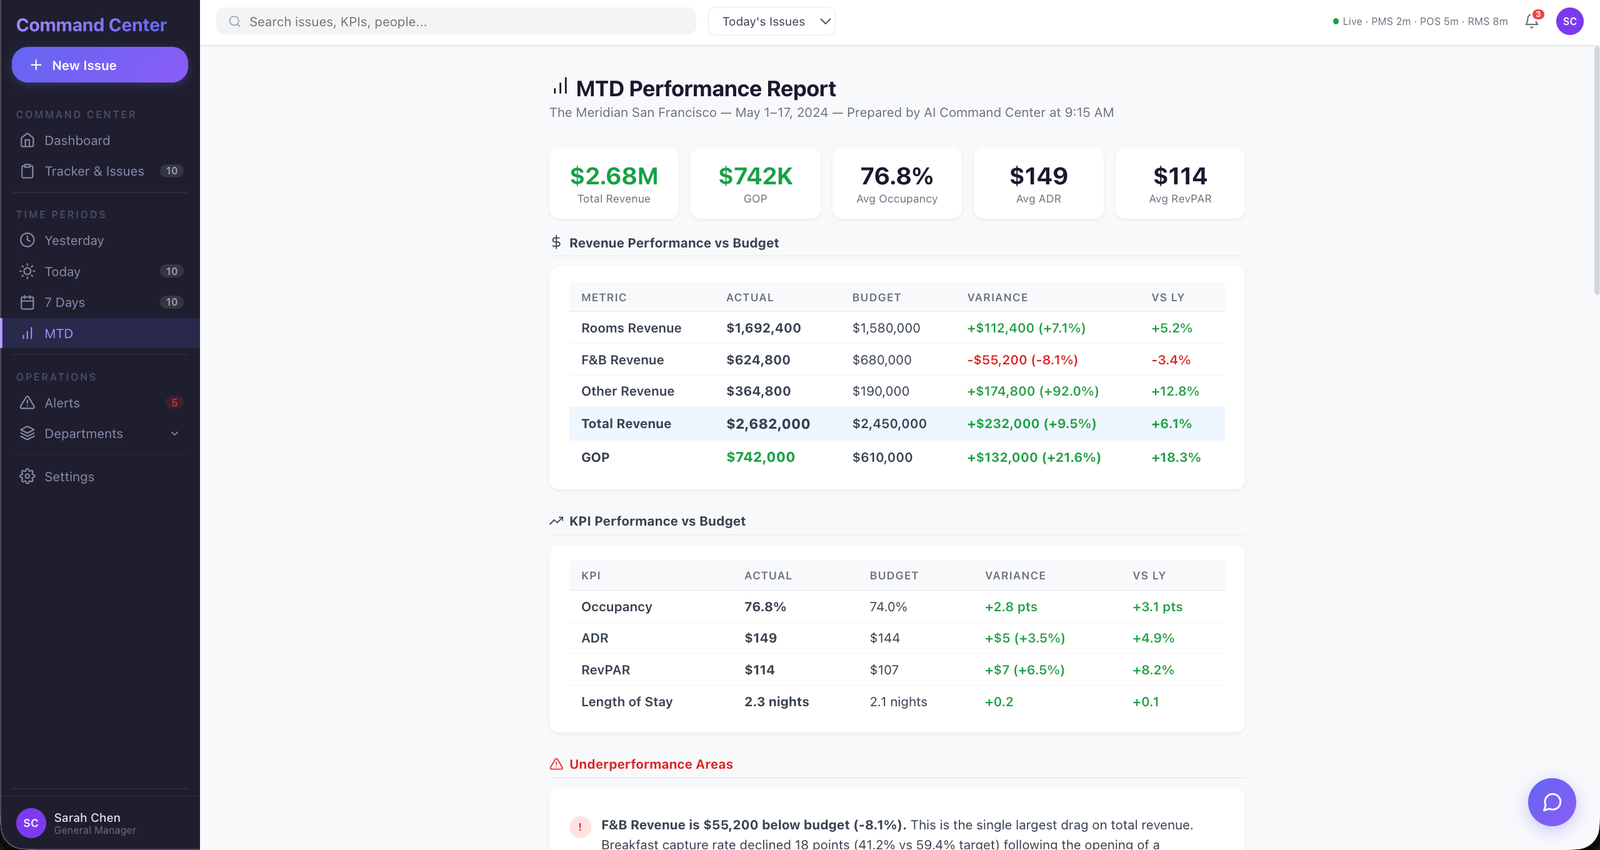Viewport: 1600px width, 850px height.
Task: Select 7 Days time period
Action: [x=100, y=302]
